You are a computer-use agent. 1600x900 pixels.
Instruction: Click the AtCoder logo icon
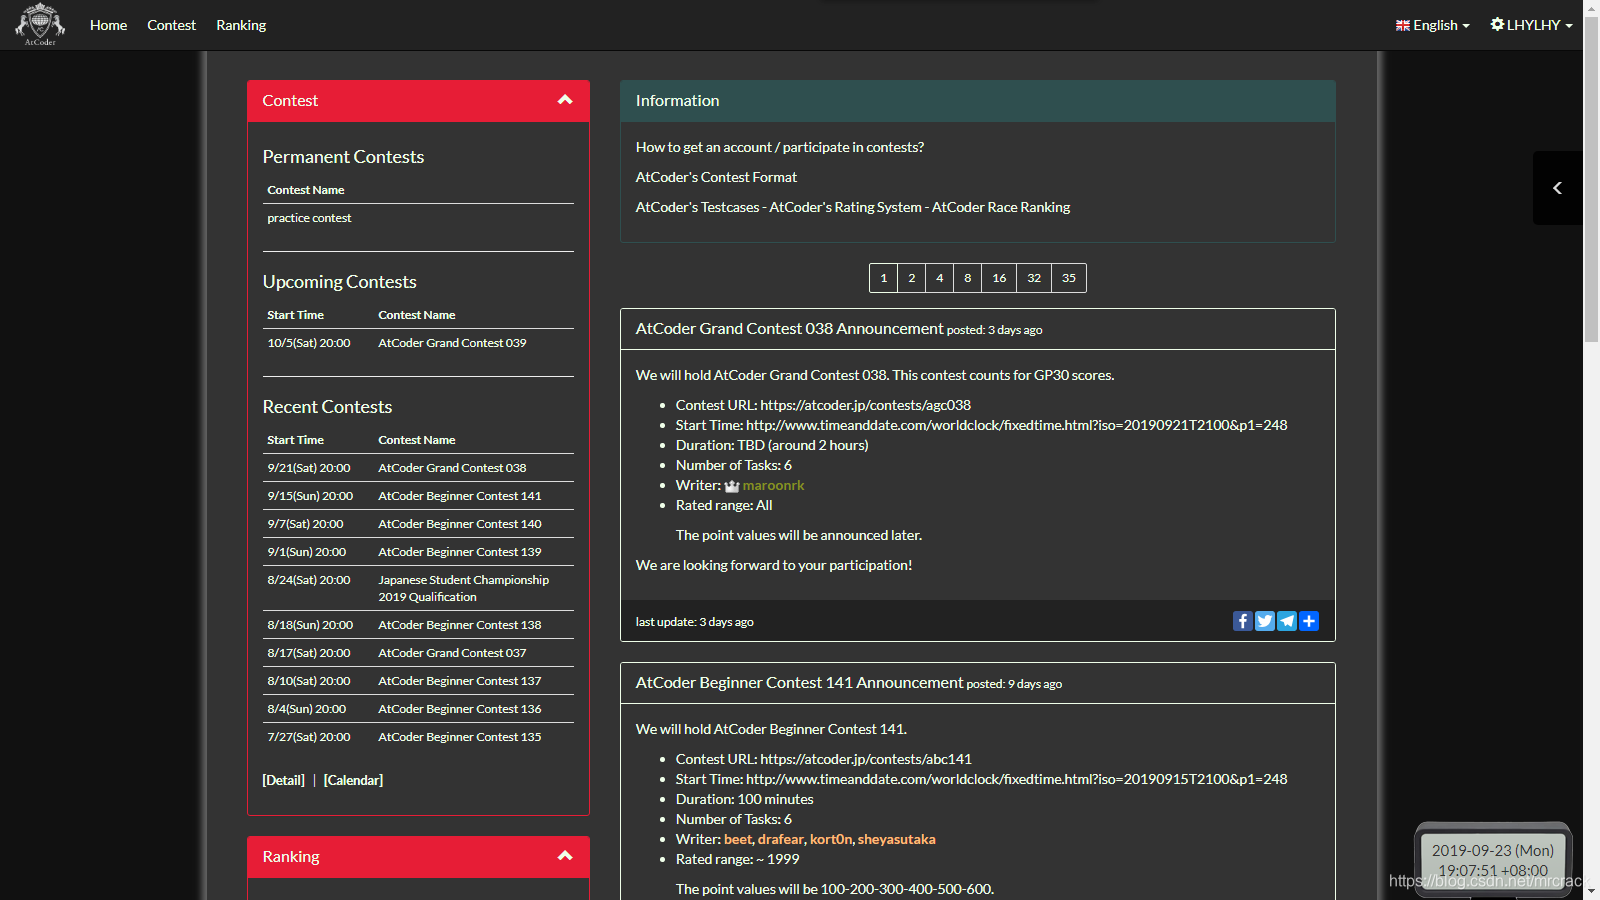[40, 24]
